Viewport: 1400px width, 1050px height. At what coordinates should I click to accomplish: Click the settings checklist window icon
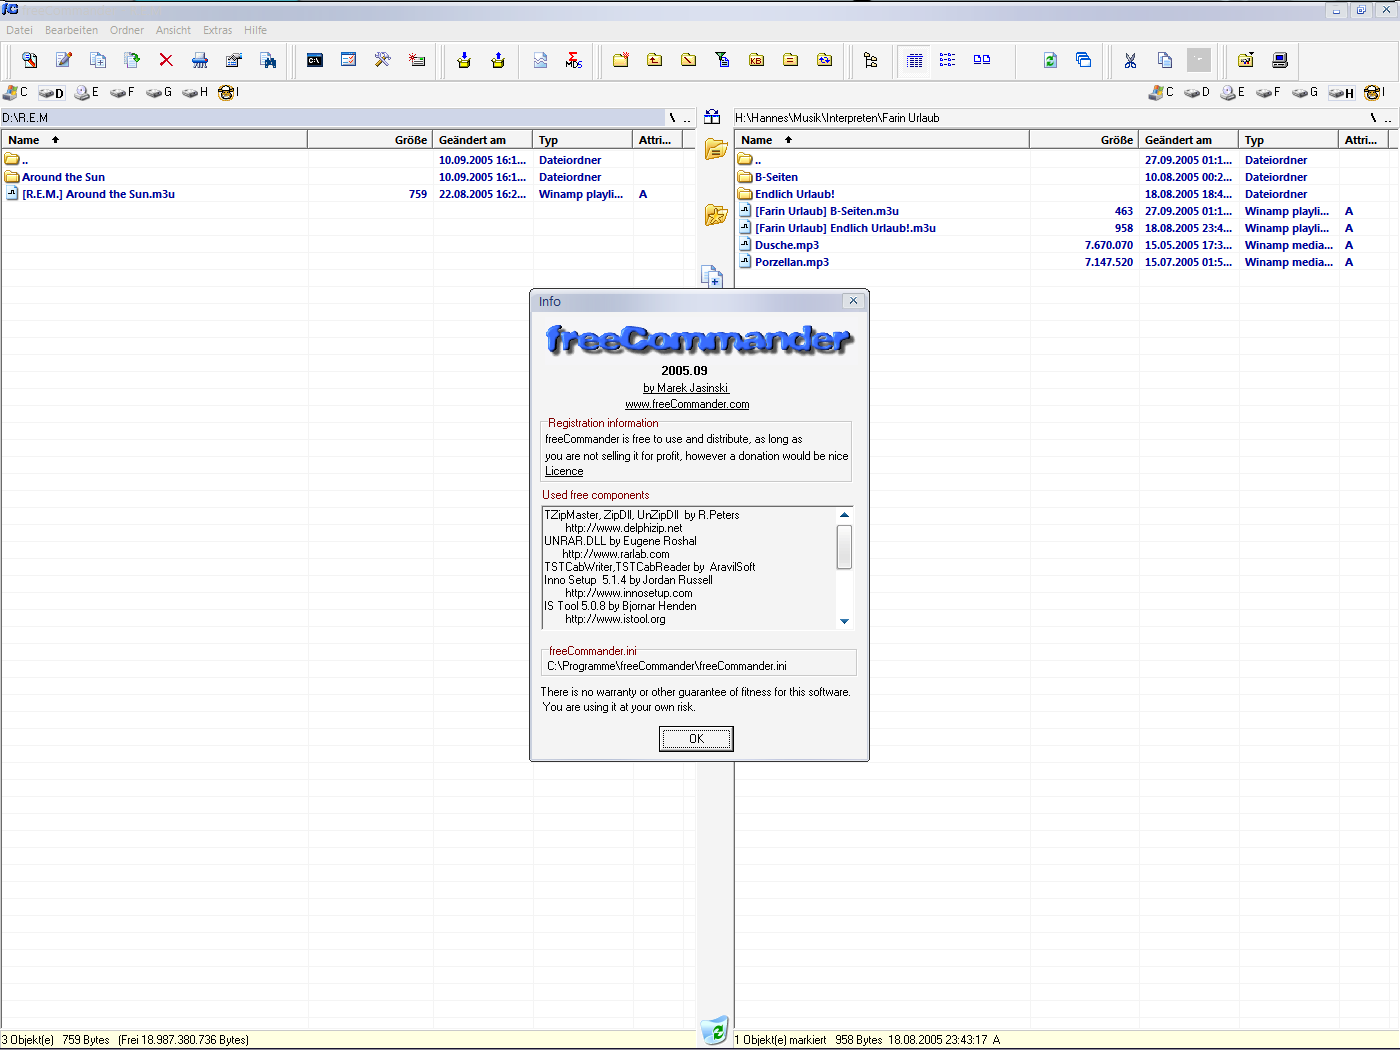pyautogui.click(x=349, y=60)
